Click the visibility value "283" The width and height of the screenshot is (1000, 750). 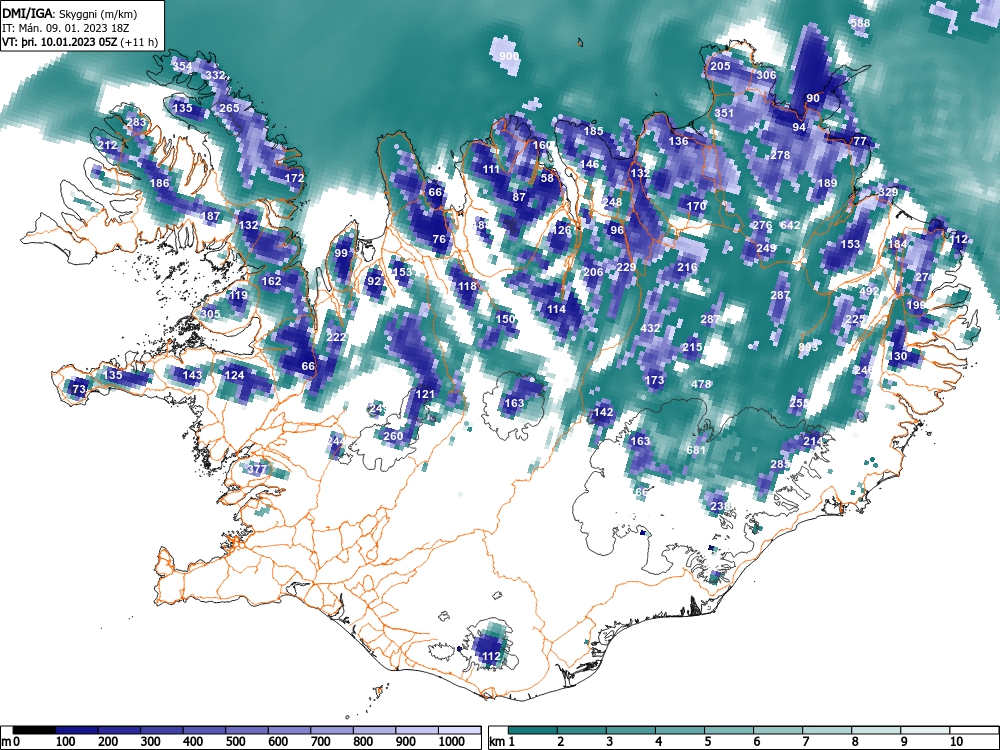pyautogui.click(x=136, y=122)
